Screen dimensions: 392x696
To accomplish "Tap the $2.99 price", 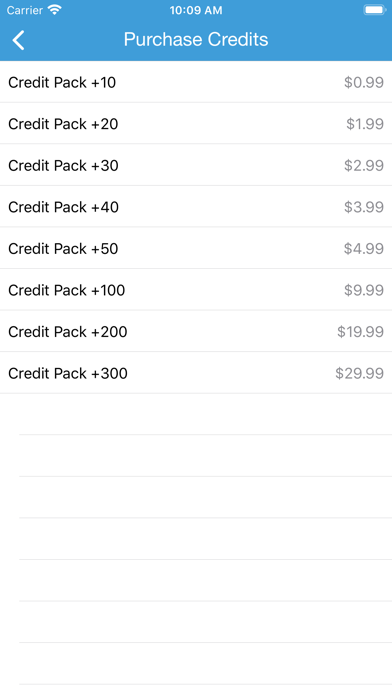I will pos(364,166).
